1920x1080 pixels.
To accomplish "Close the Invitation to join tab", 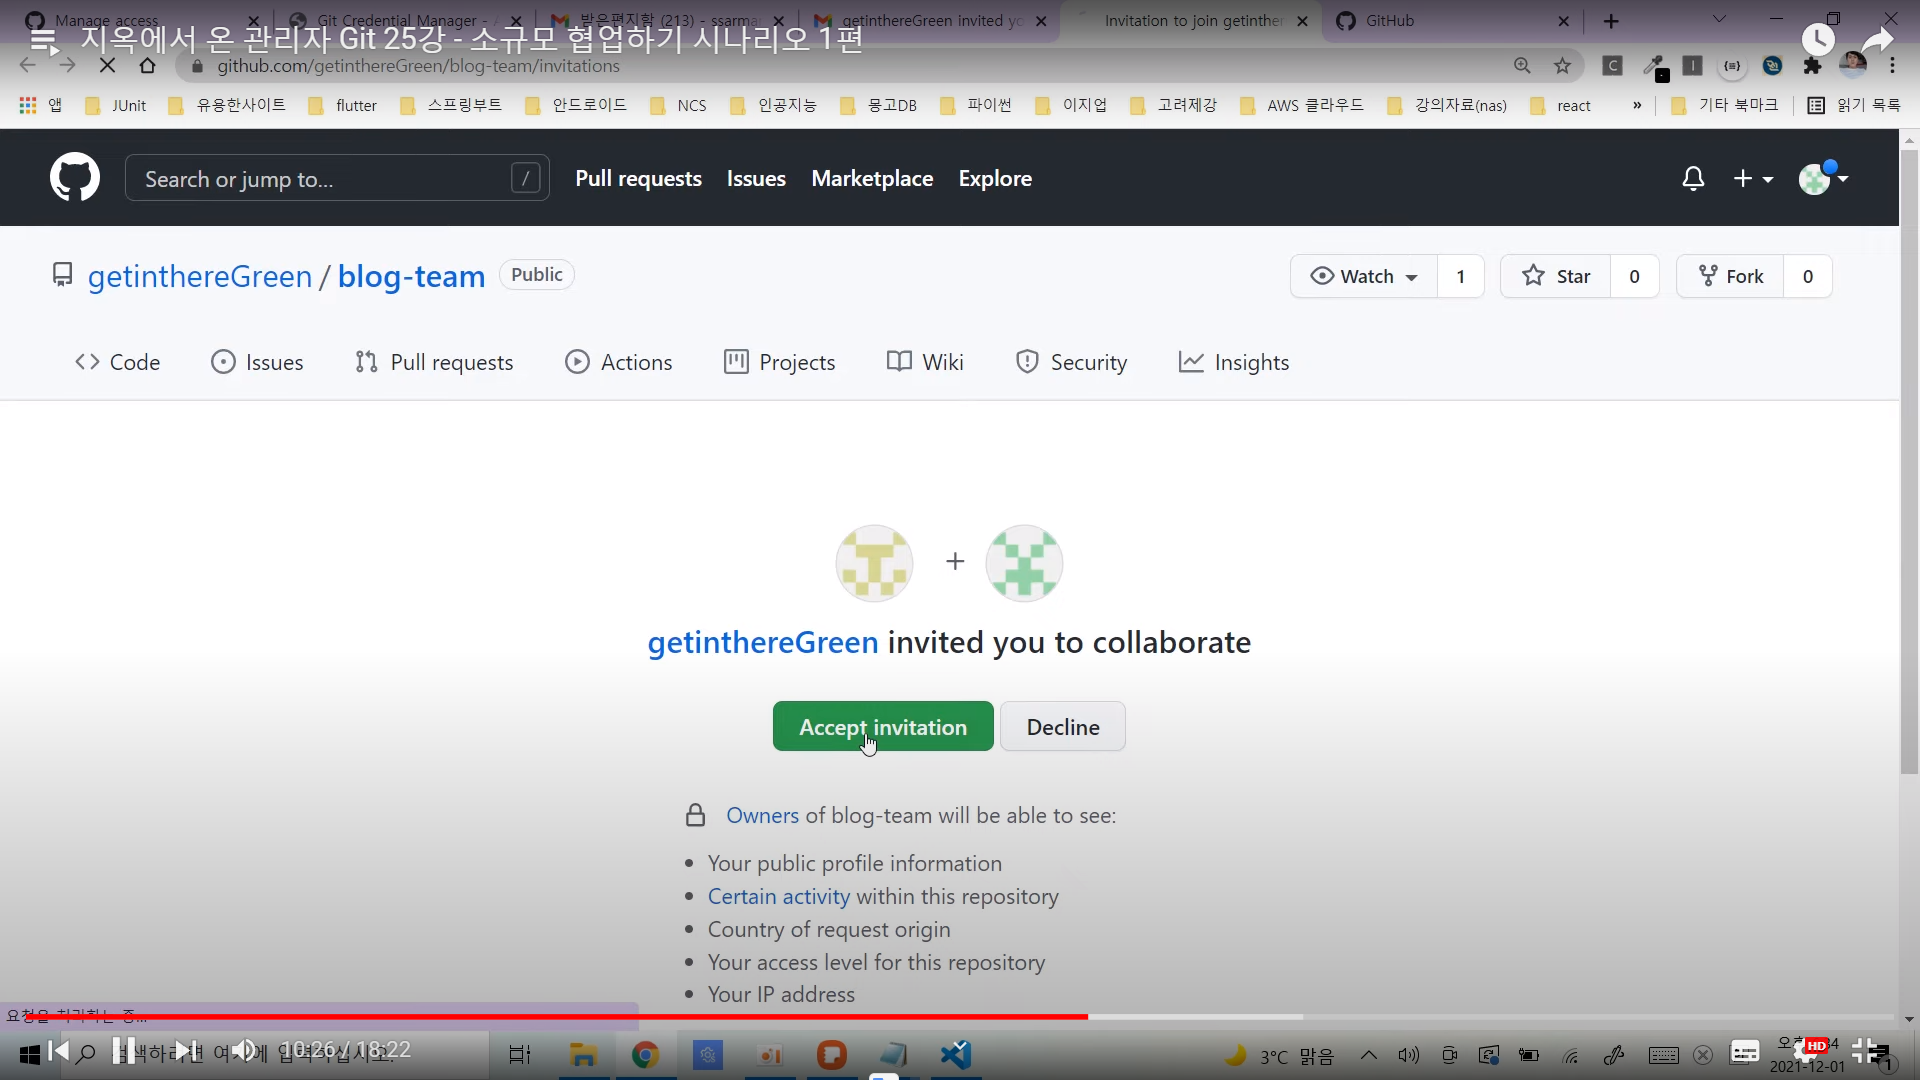I will (1302, 21).
